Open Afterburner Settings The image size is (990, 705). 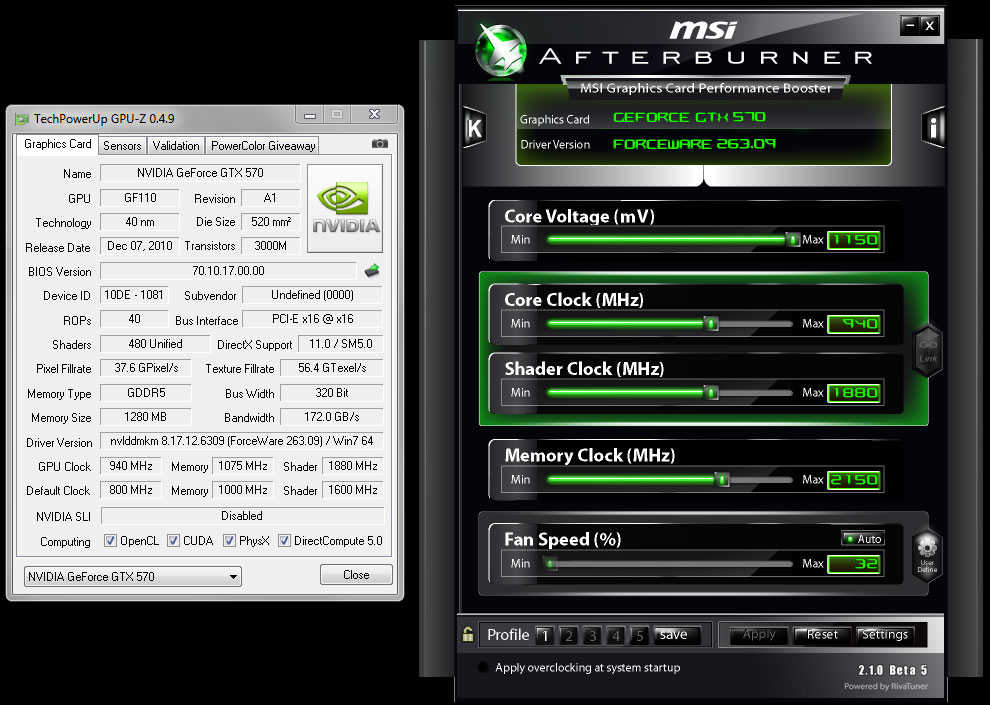tap(885, 635)
